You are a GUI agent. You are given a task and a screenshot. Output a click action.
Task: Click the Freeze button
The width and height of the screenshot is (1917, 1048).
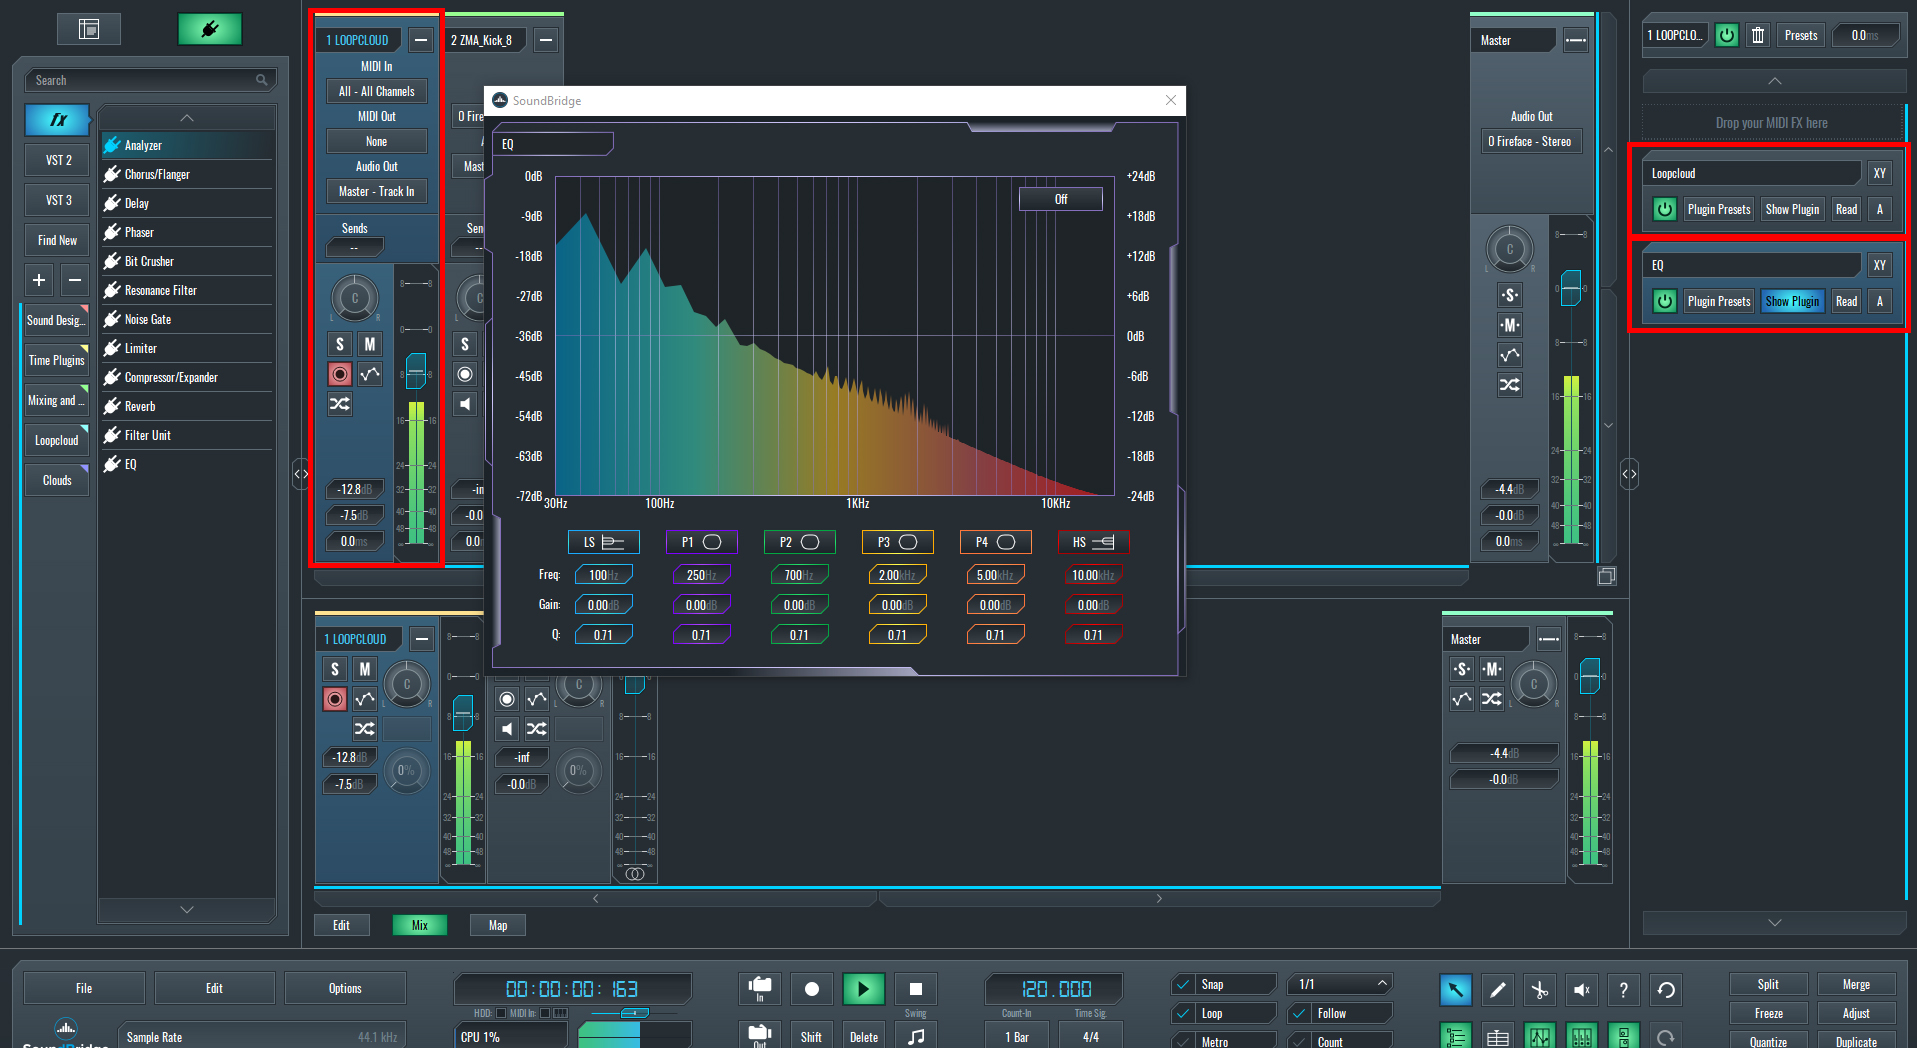tap(1768, 1013)
